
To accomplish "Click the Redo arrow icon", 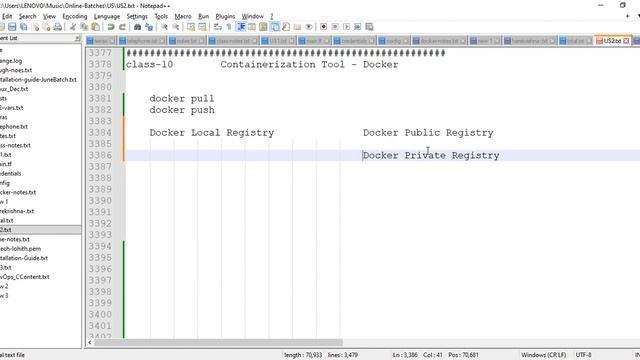I will pos(122,27).
